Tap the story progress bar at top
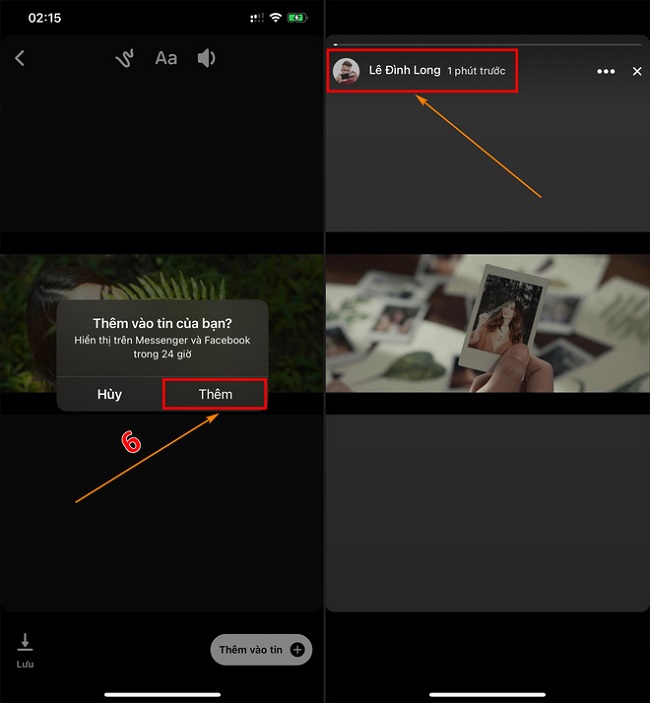 [487, 44]
